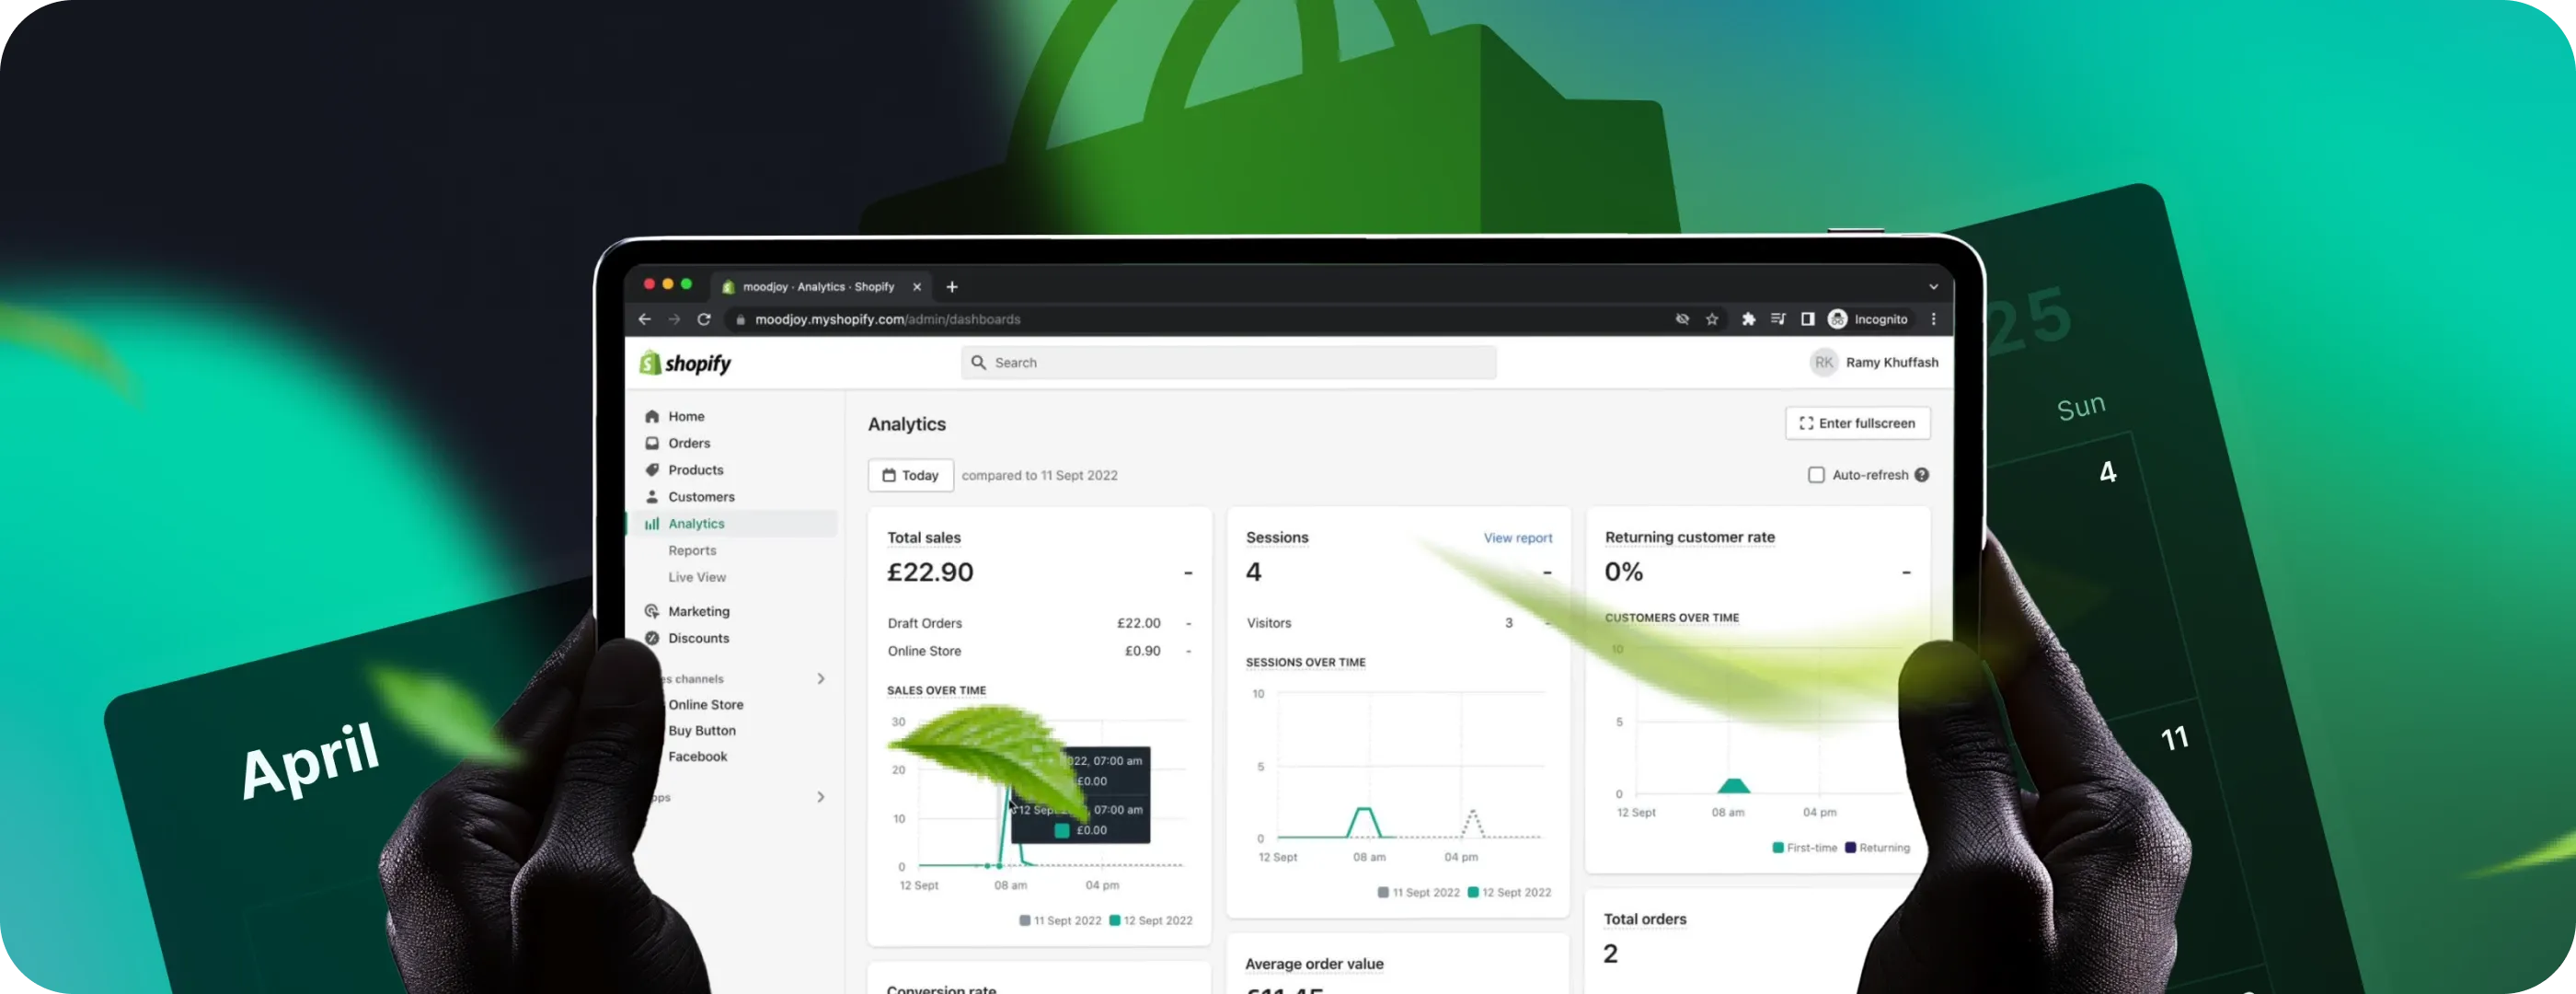The image size is (2576, 994).
Task: Click 11 Sept 2022 sales legend swatch
Action: (x=1025, y=921)
